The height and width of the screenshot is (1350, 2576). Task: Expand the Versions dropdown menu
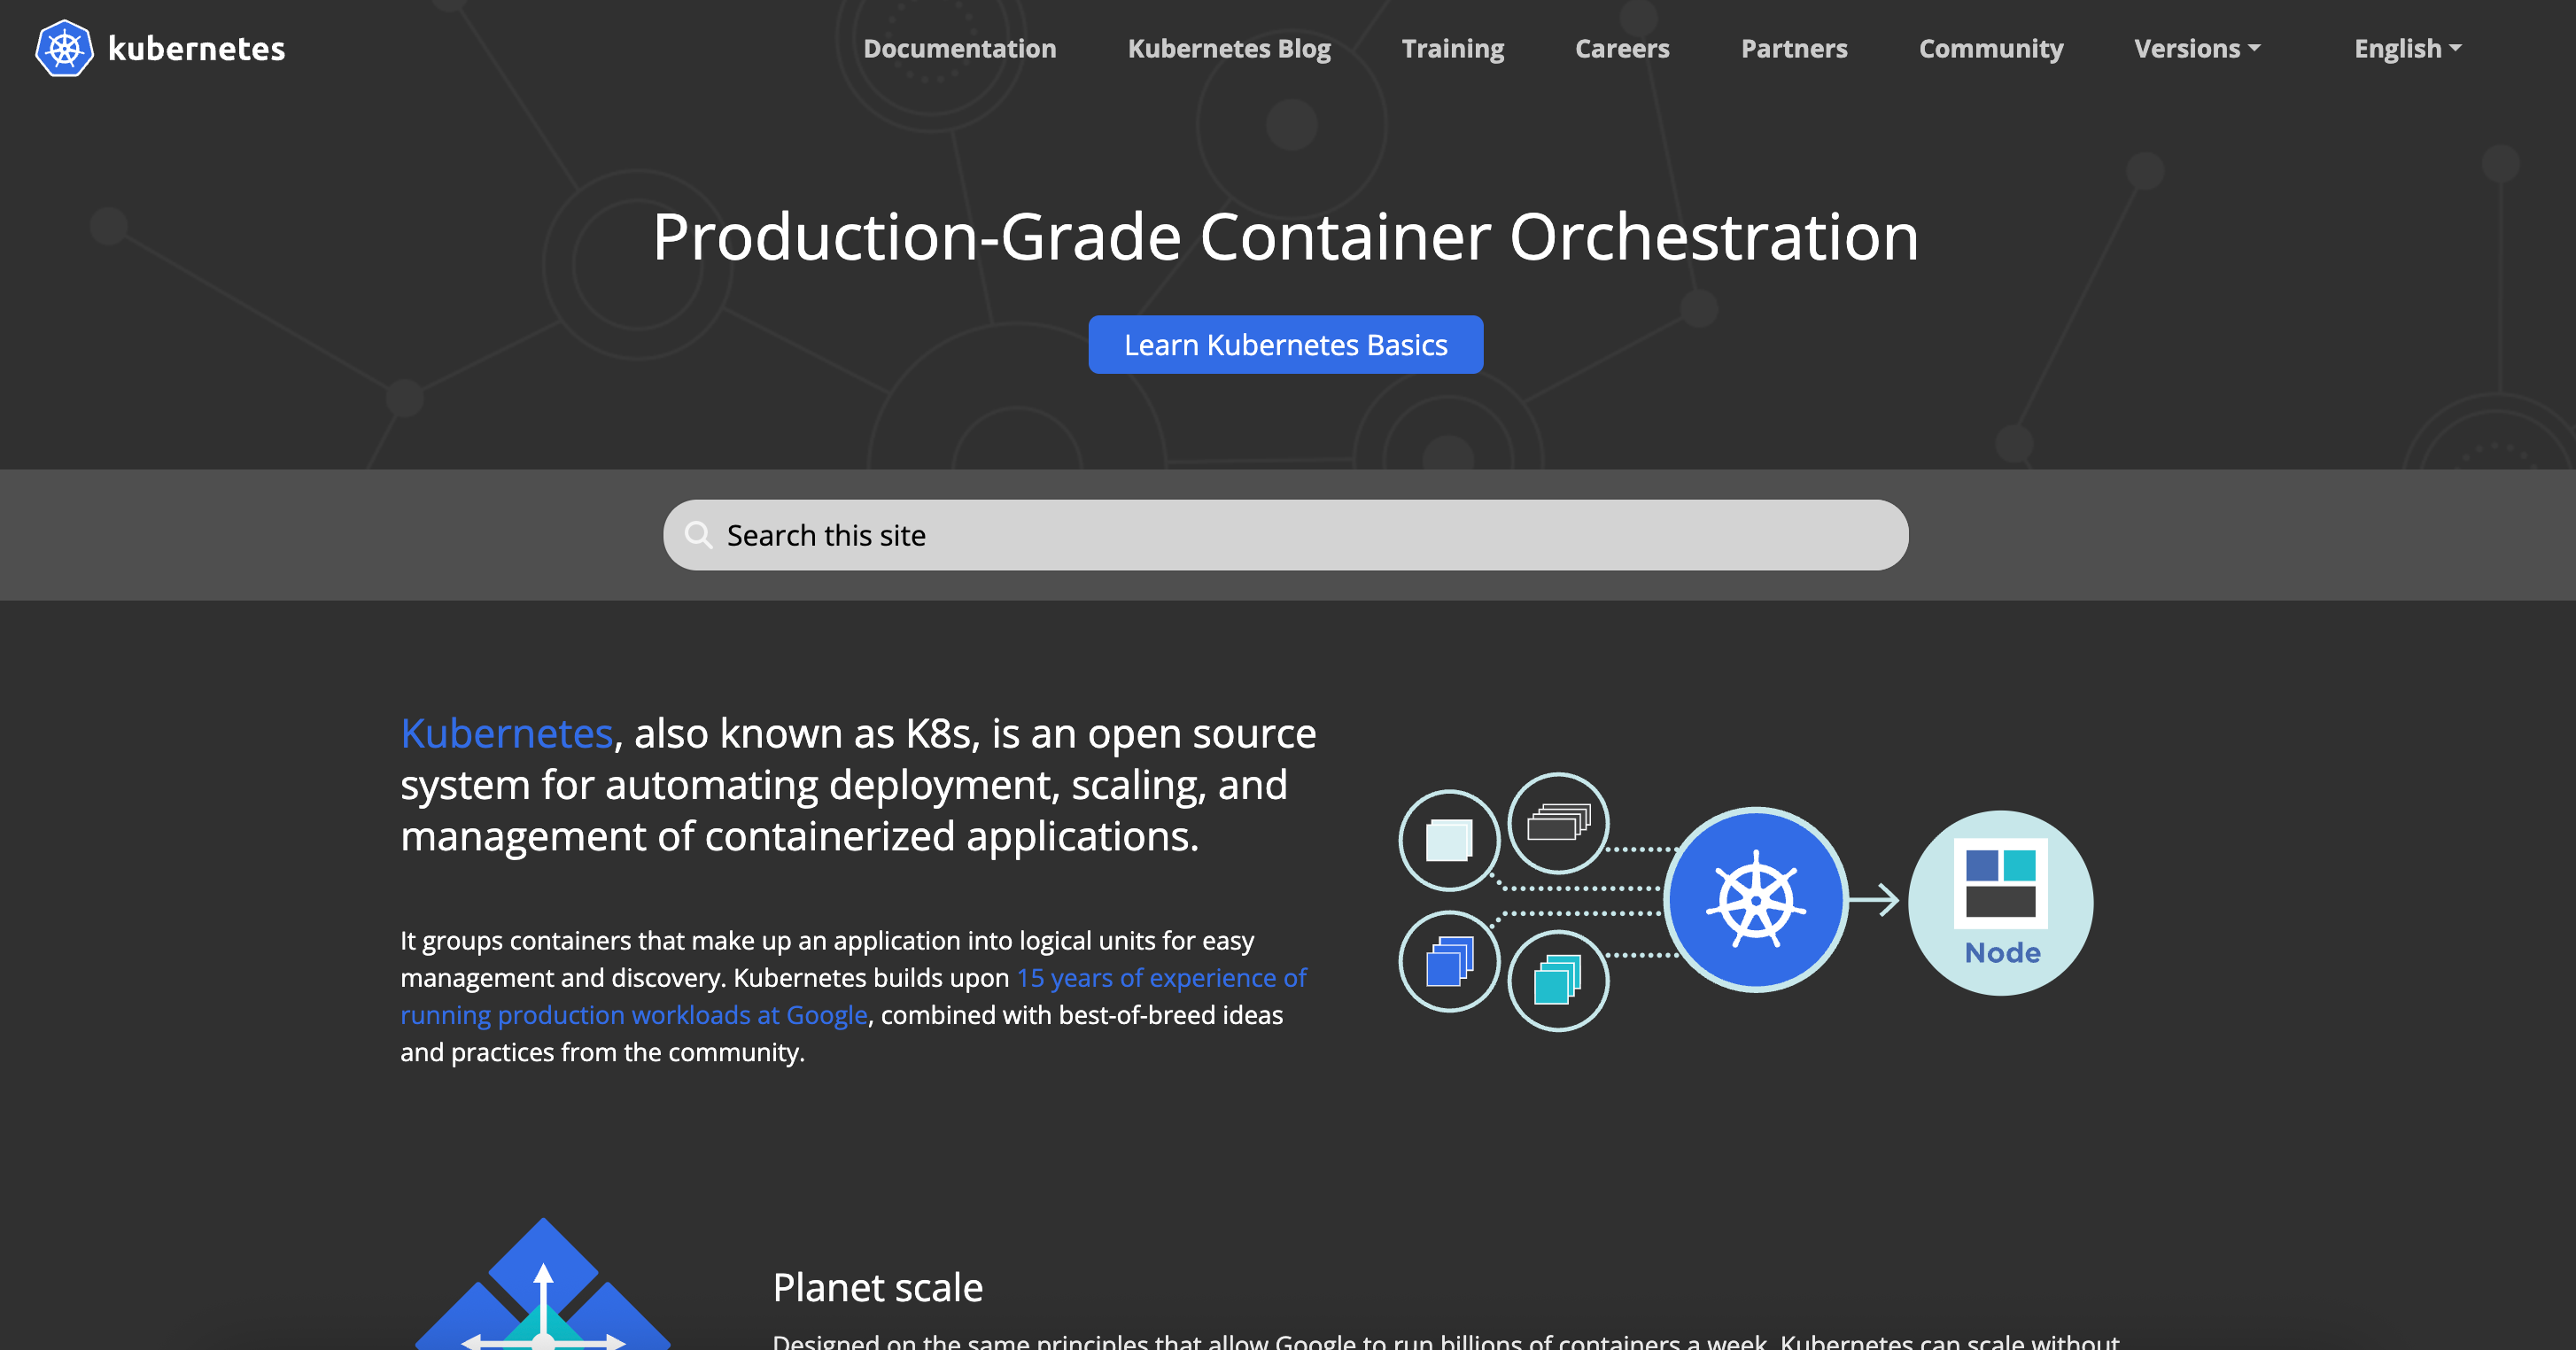tap(2197, 48)
